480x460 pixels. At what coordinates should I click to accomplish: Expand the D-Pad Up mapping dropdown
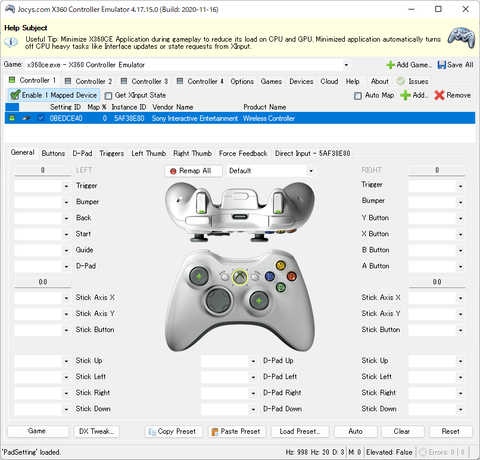click(x=253, y=361)
